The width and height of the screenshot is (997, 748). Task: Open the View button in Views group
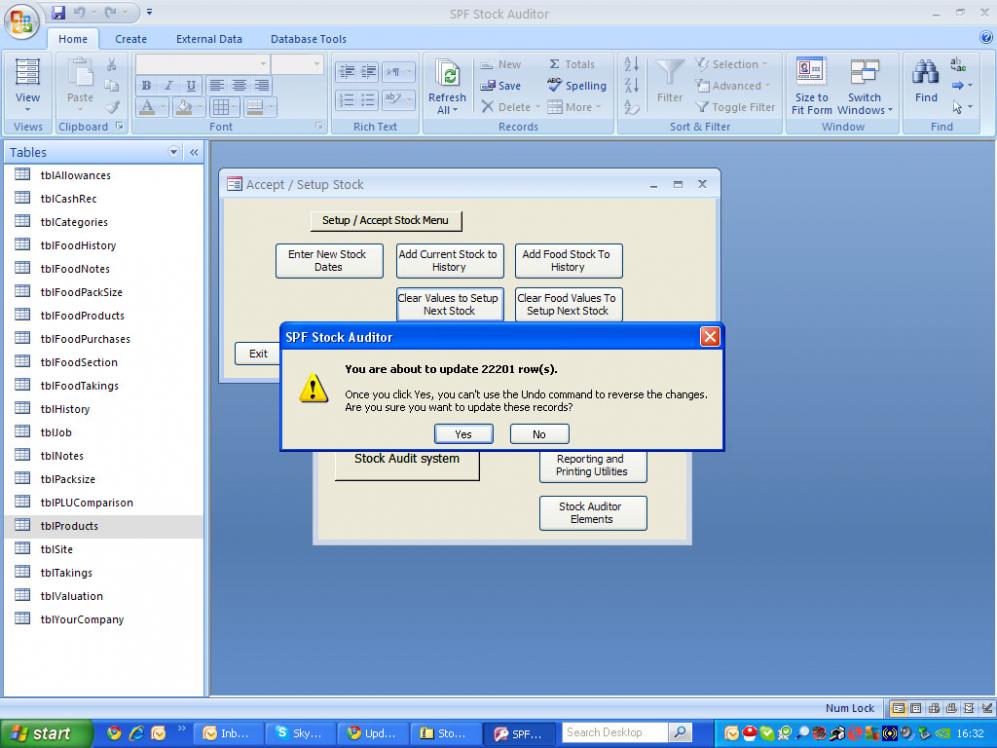click(x=27, y=85)
